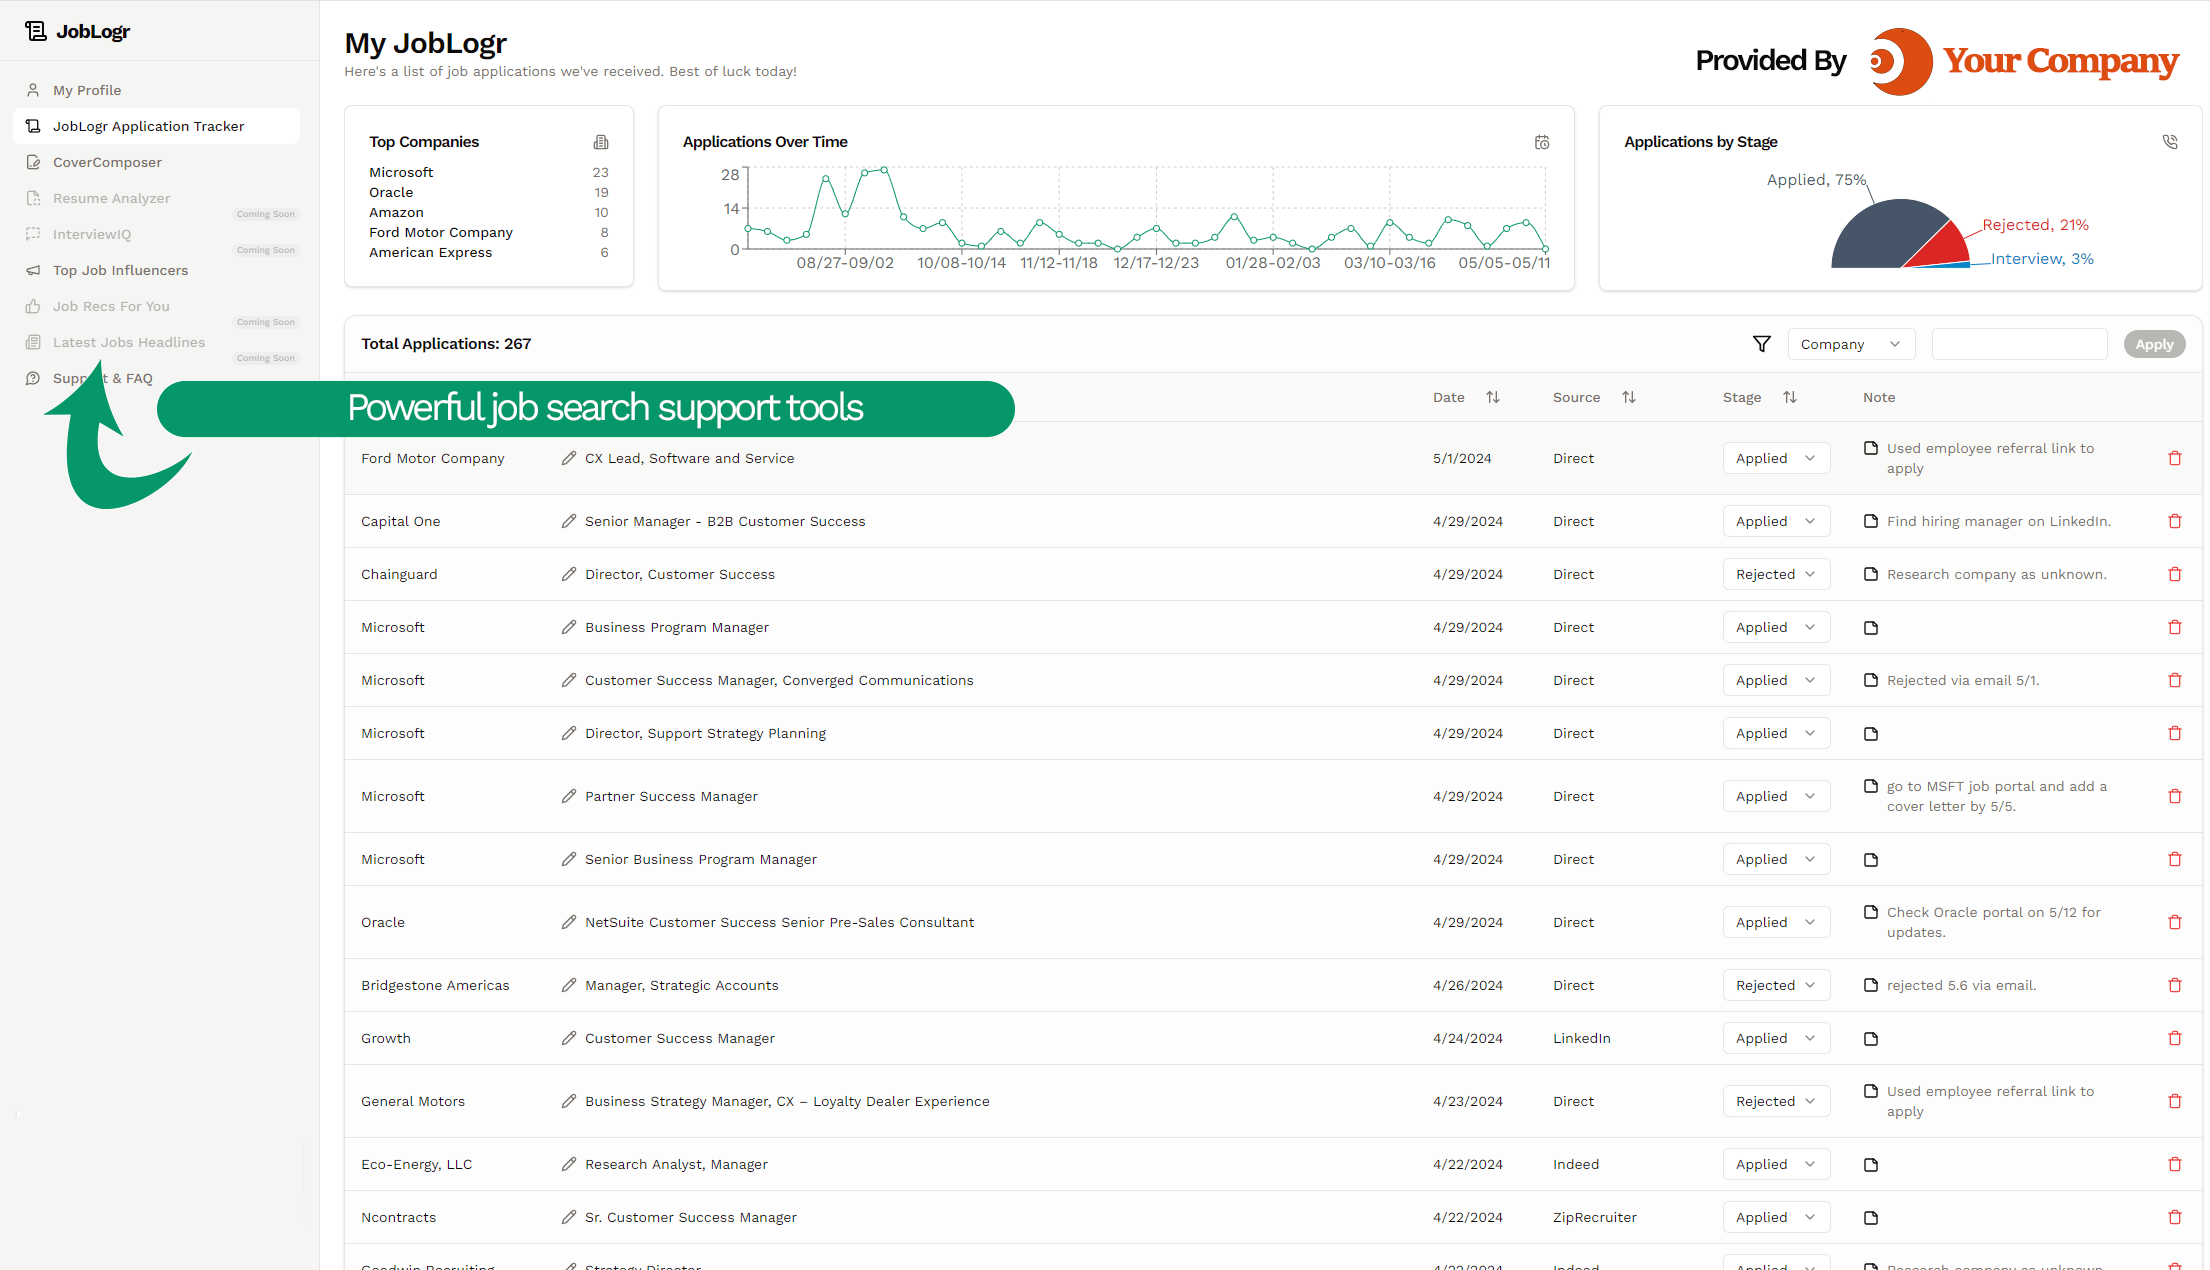Sort by Stage column arrows
The image size is (2210, 1270).
click(x=1790, y=397)
